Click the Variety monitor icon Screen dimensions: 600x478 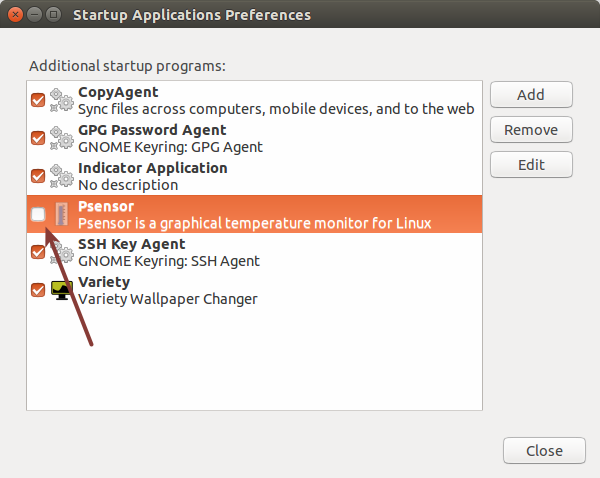pyautogui.click(x=62, y=290)
